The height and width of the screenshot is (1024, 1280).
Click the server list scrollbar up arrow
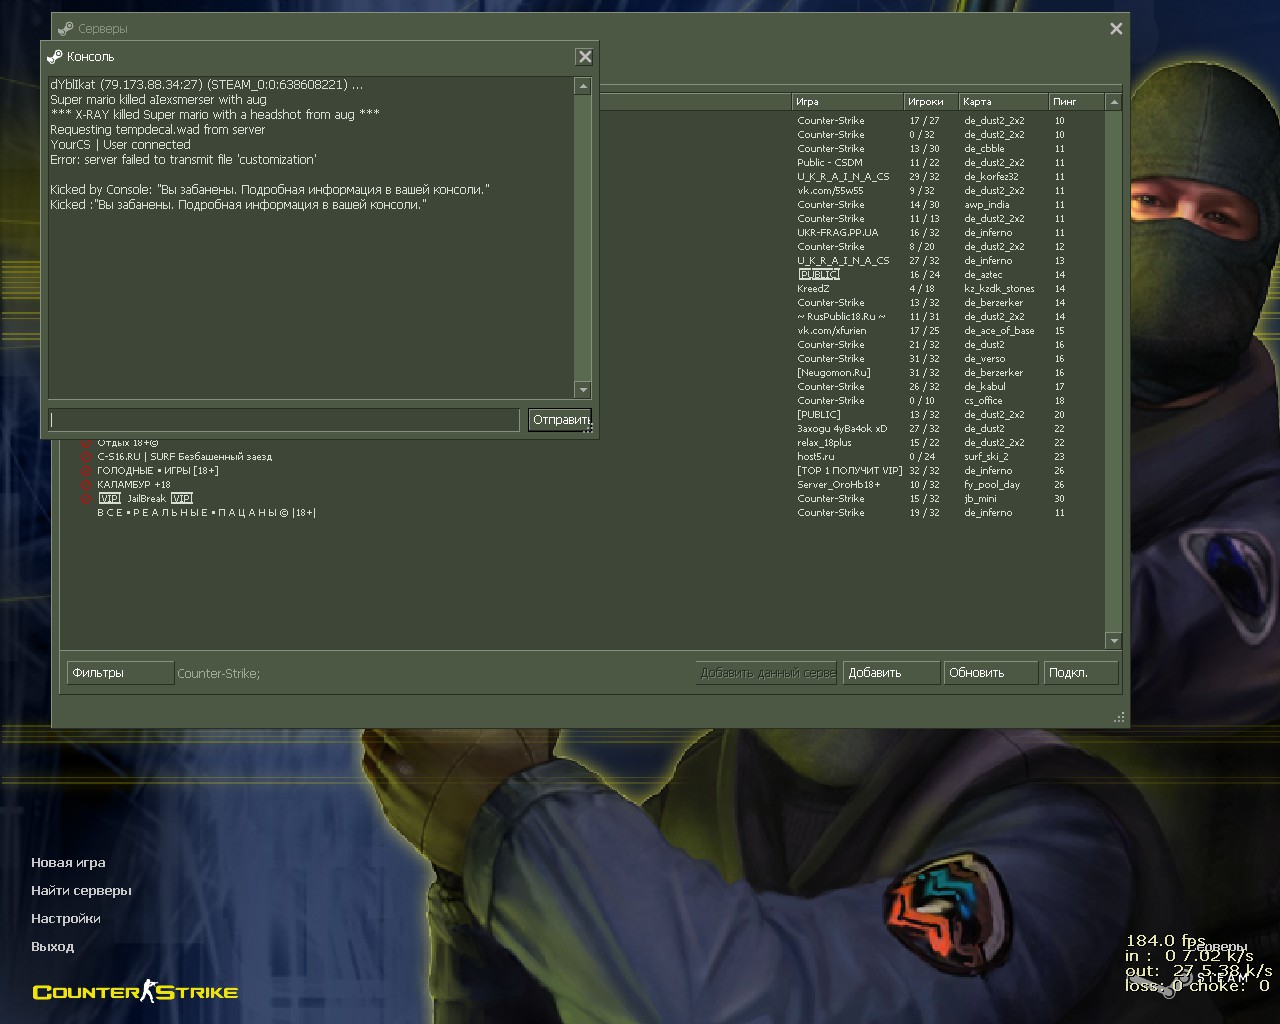pyautogui.click(x=1114, y=102)
